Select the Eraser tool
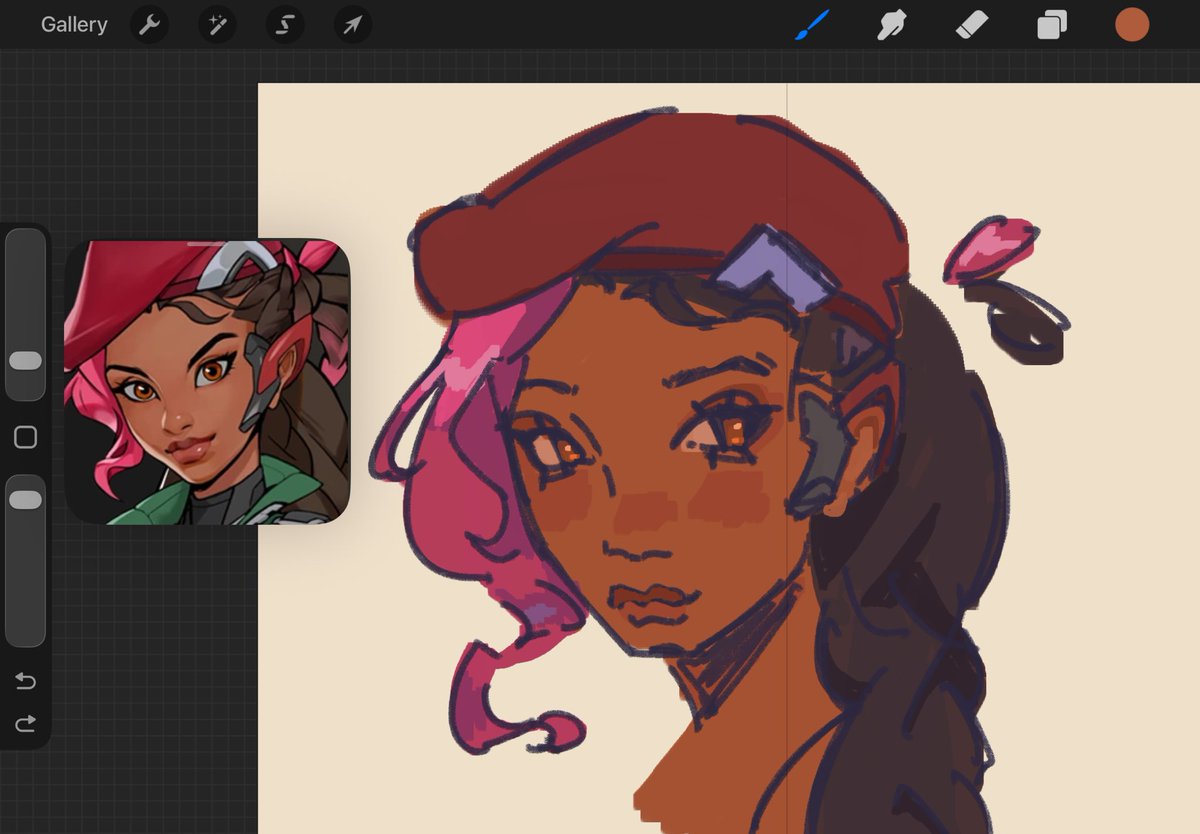The height and width of the screenshot is (834, 1200). [972, 25]
